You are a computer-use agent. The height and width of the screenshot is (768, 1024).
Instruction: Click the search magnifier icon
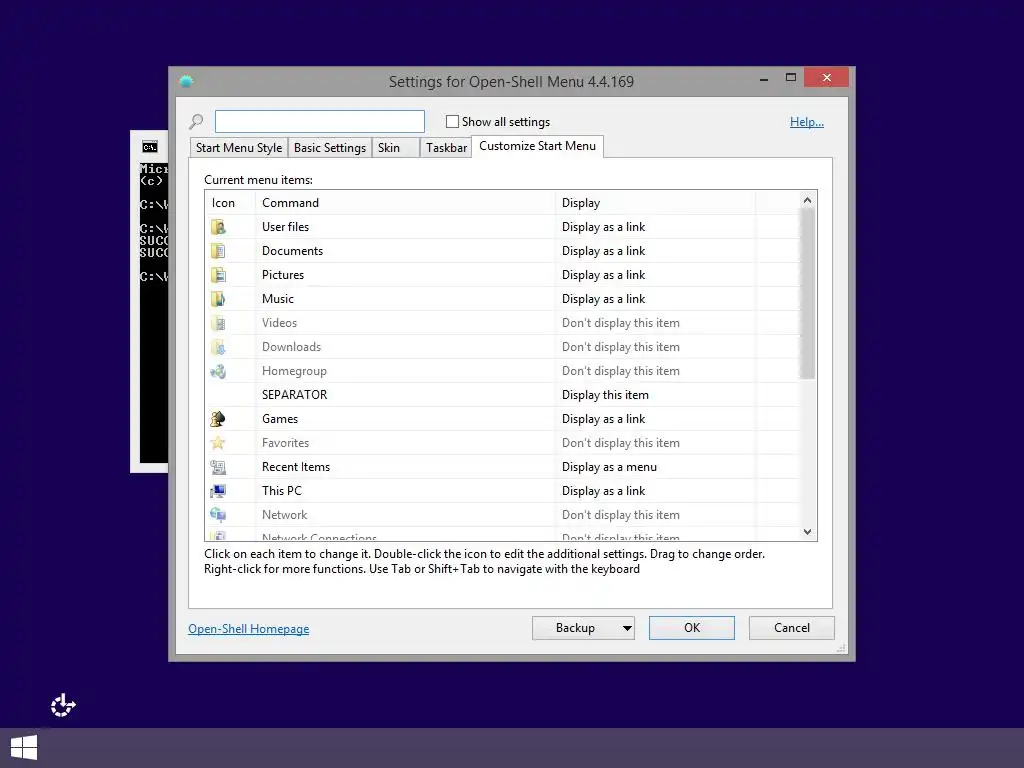(196, 121)
